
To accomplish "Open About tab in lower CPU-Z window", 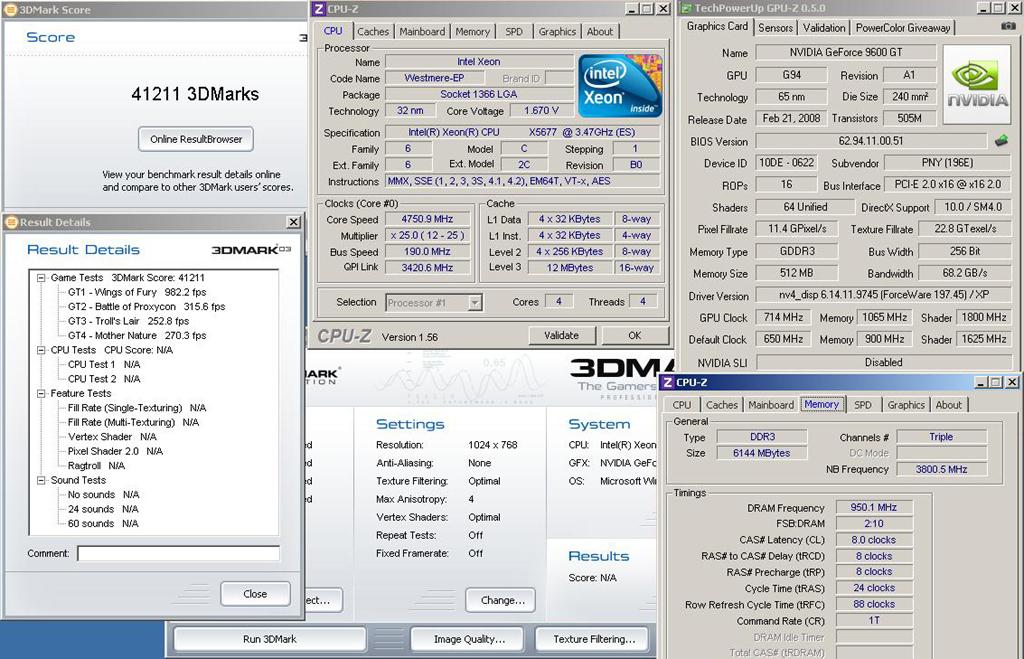I will (948, 405).
